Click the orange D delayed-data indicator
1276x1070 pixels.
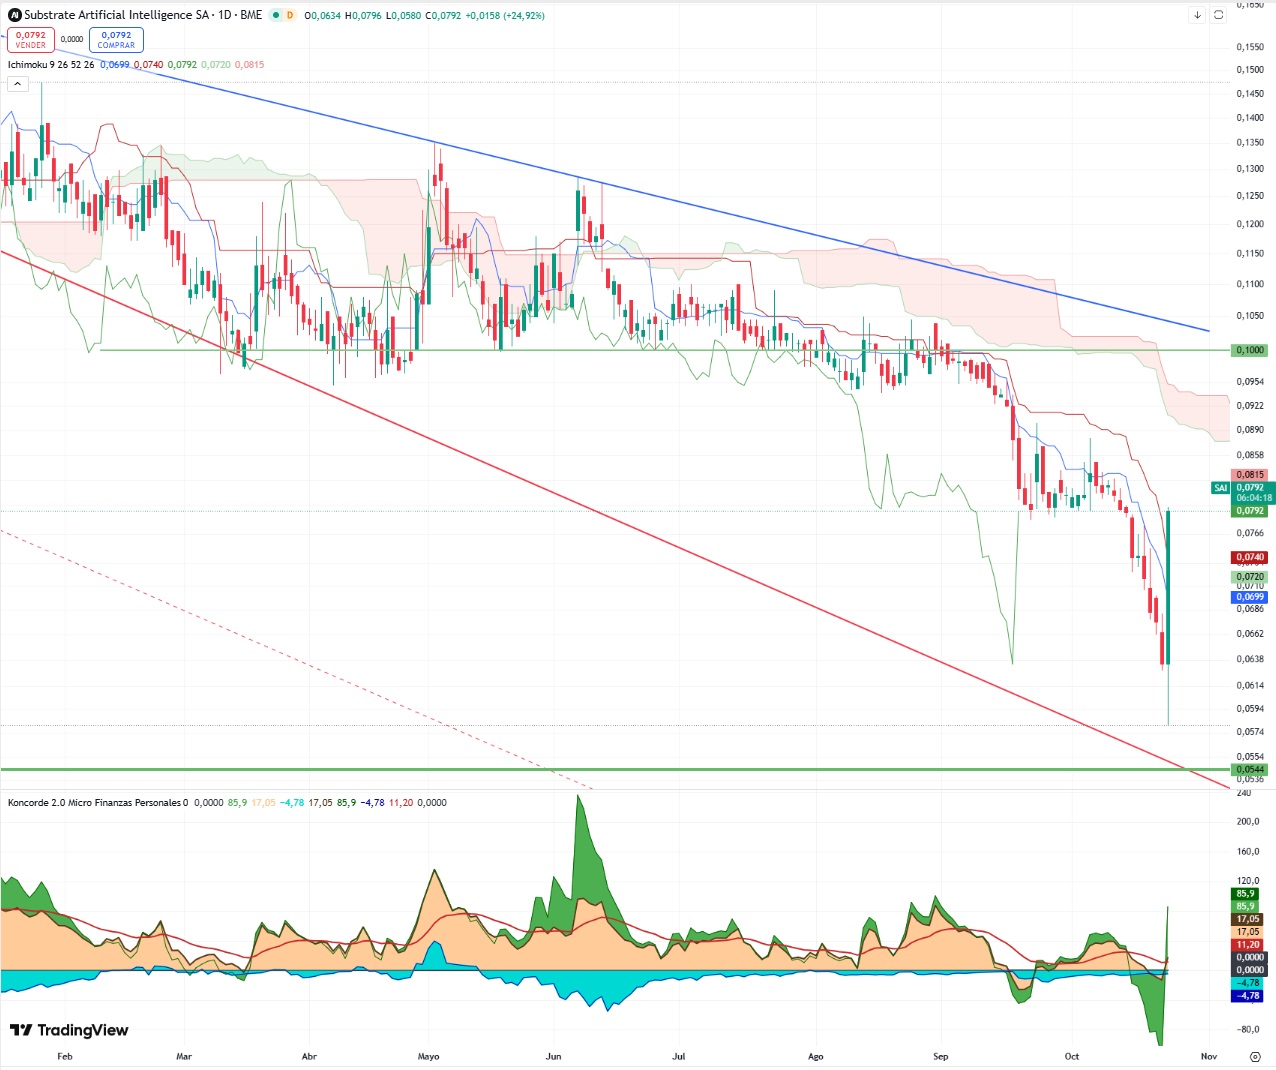(290, 15)
